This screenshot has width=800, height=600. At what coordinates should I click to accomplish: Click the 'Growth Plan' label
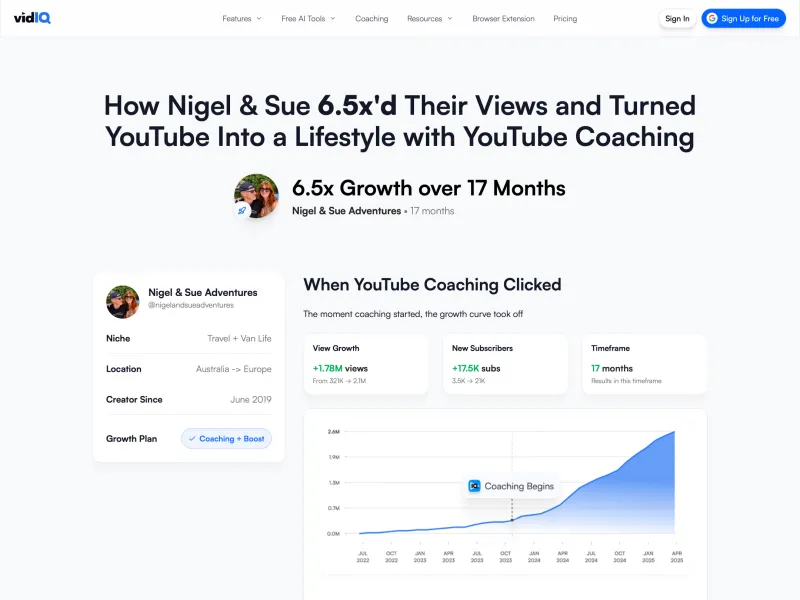pos(132,439)
